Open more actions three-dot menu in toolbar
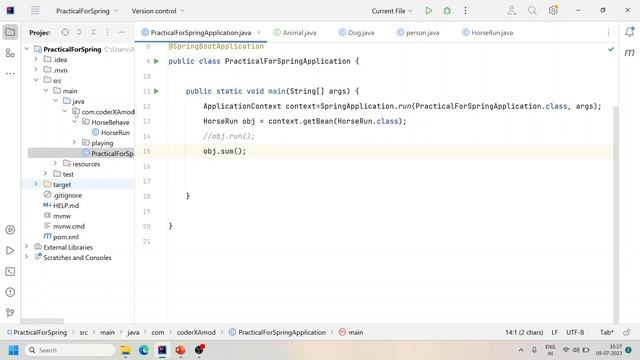 465,11
